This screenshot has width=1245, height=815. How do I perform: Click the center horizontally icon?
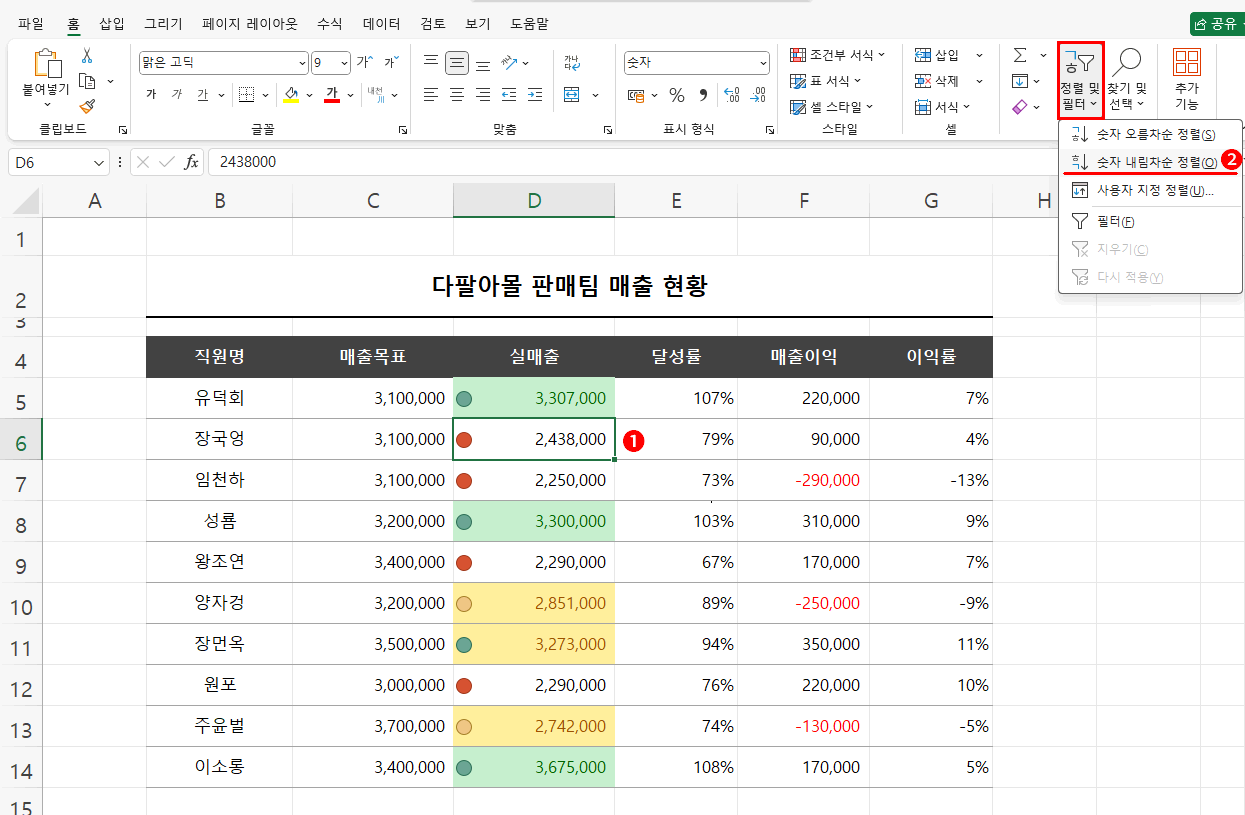(x=457, y=95)
